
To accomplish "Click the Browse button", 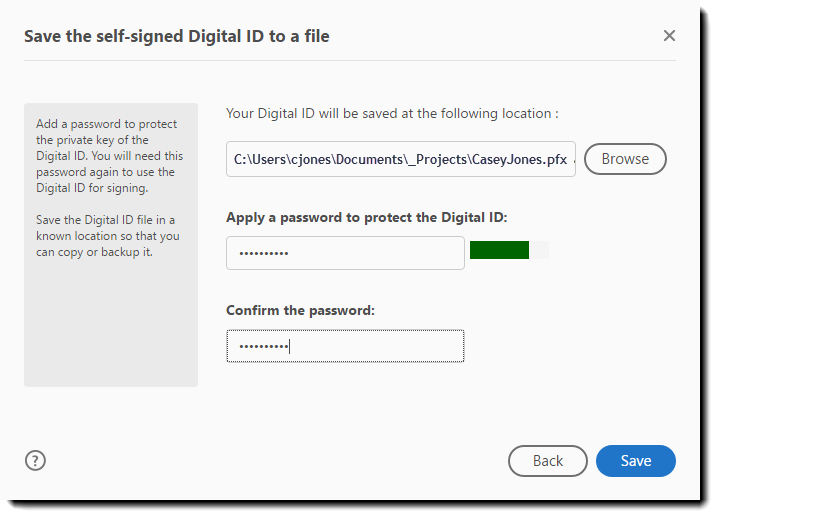I will (625, 159).
